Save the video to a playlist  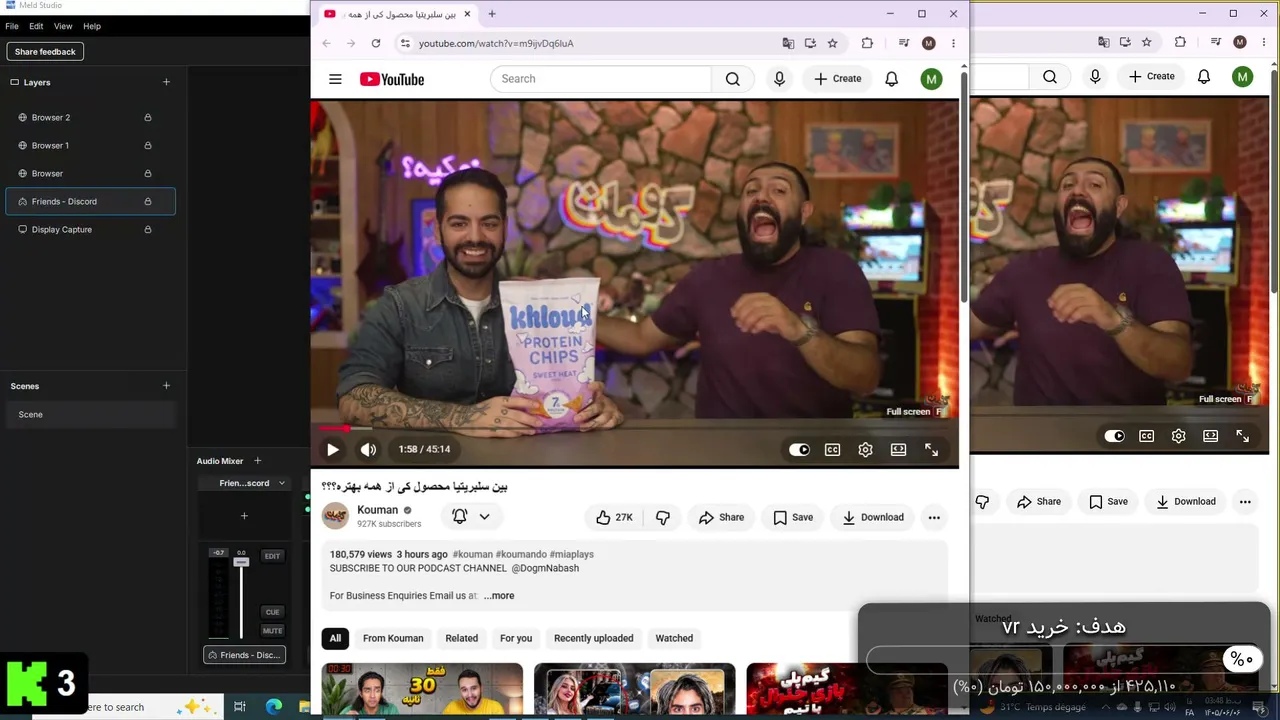[793, 517]
